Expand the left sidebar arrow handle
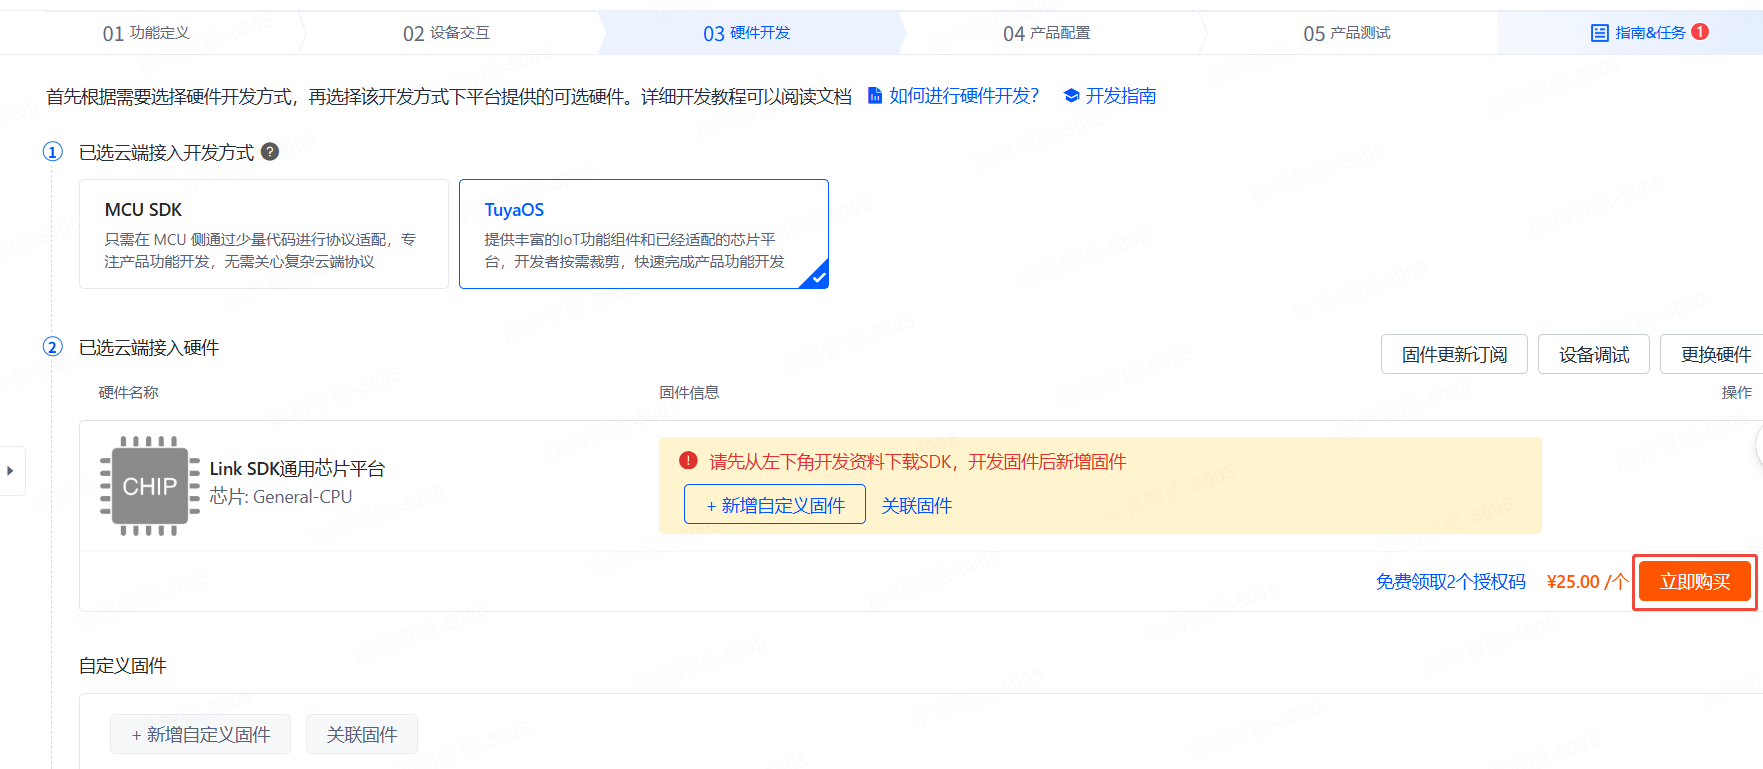Screen dimensions: 1763x769 coord(11,470)
